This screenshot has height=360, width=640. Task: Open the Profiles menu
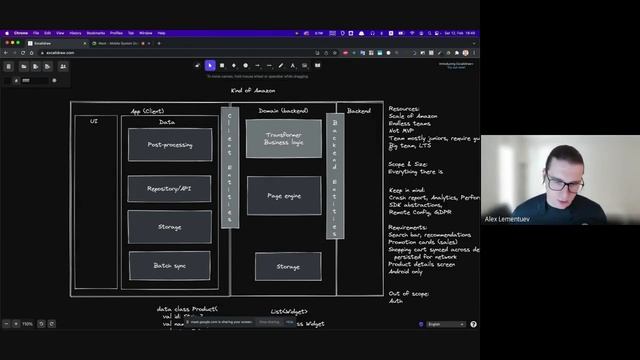click(116, 33)
